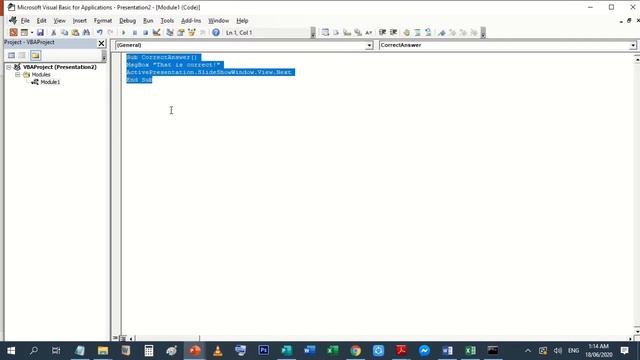Click the View Object icon in the Project panel
This screenshot has height=360, width=640.
click(22, 56)
